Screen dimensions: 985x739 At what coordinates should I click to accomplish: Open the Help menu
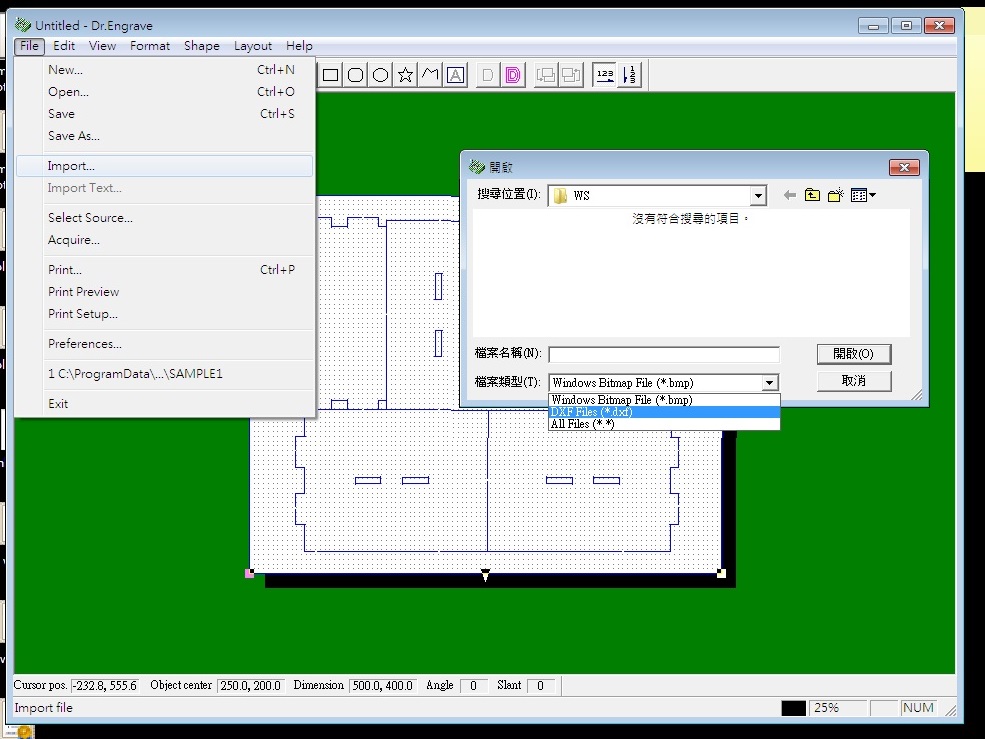point(299,46)
